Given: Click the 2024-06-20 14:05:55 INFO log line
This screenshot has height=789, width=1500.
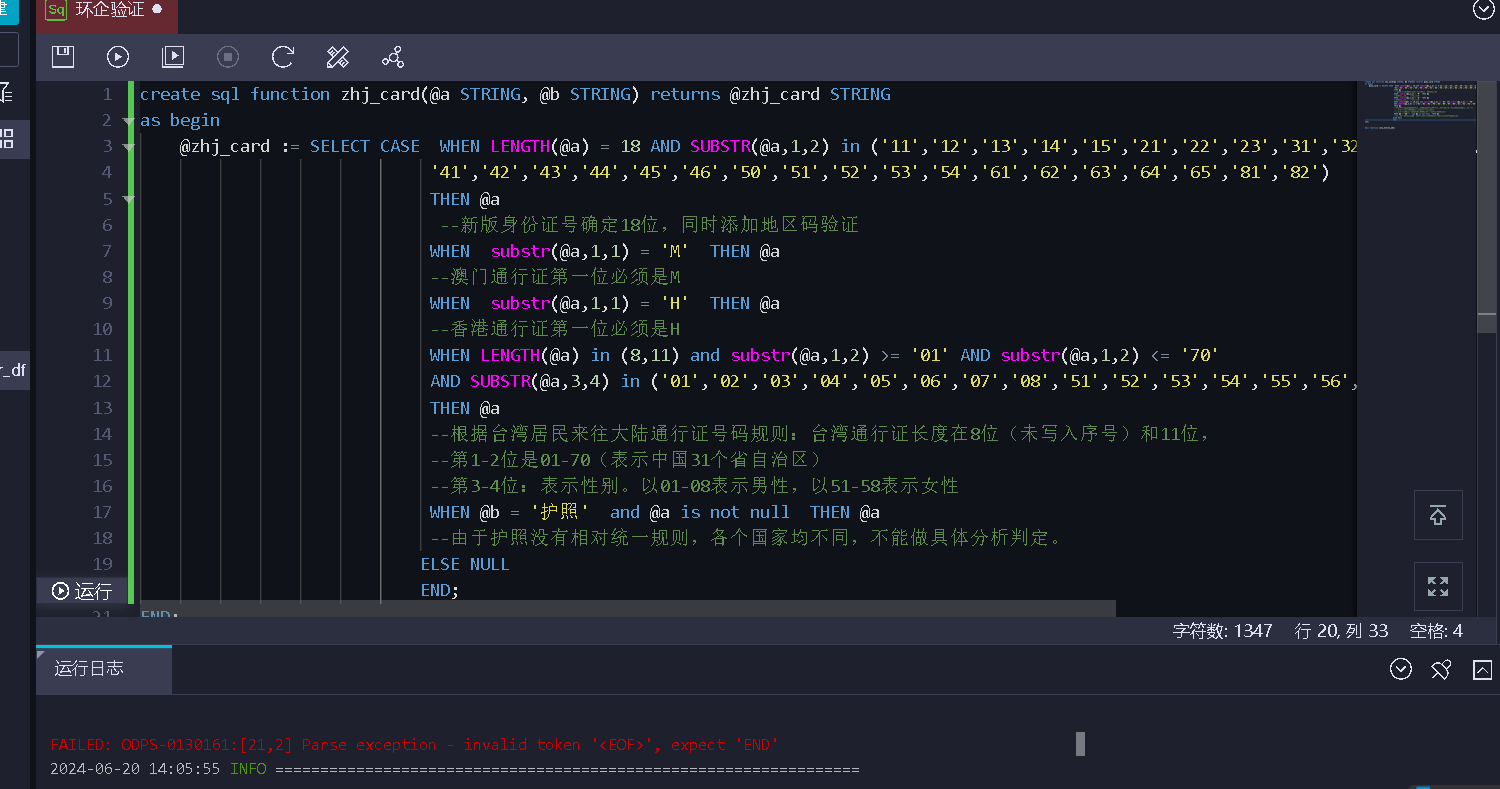Looking at the screenshot, I should [x=455, y=770].
